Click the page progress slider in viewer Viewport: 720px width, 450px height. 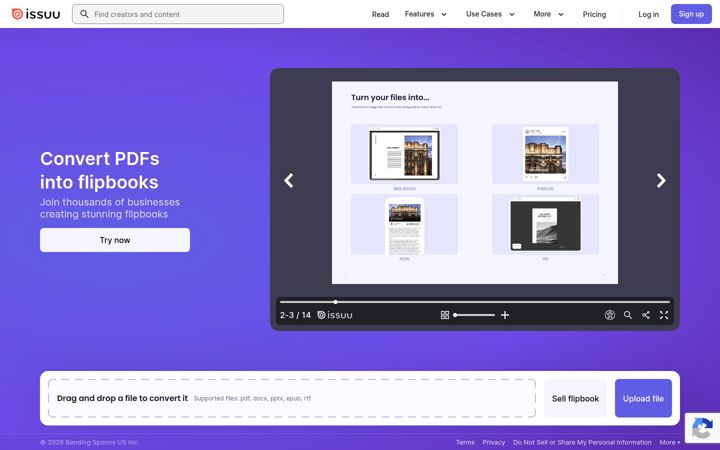(x=475, y=302)
